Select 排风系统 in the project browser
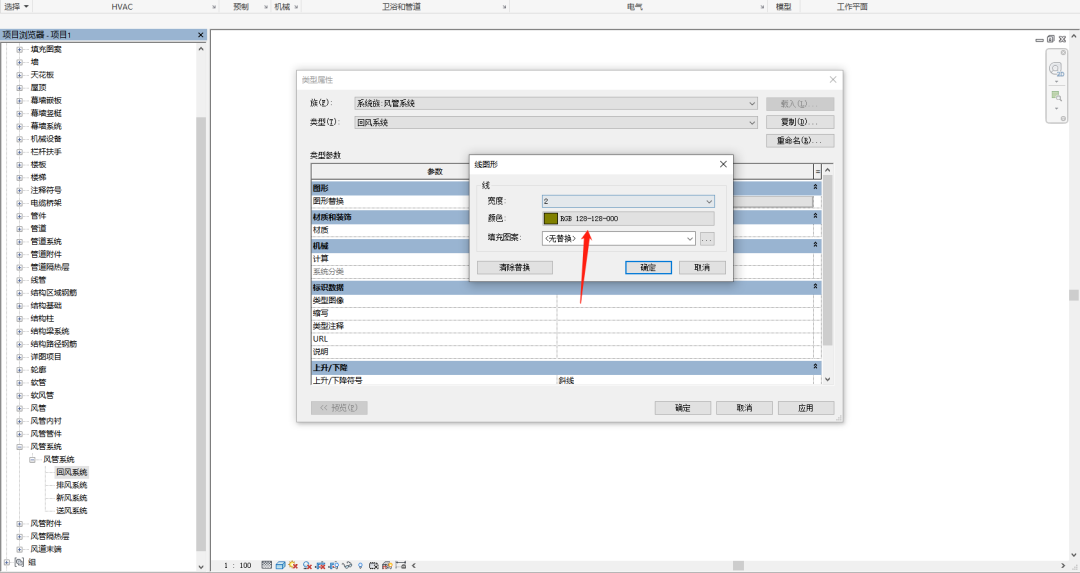Screen dimensions: 1080x573 pyautogui.click(x=71, y=485)
